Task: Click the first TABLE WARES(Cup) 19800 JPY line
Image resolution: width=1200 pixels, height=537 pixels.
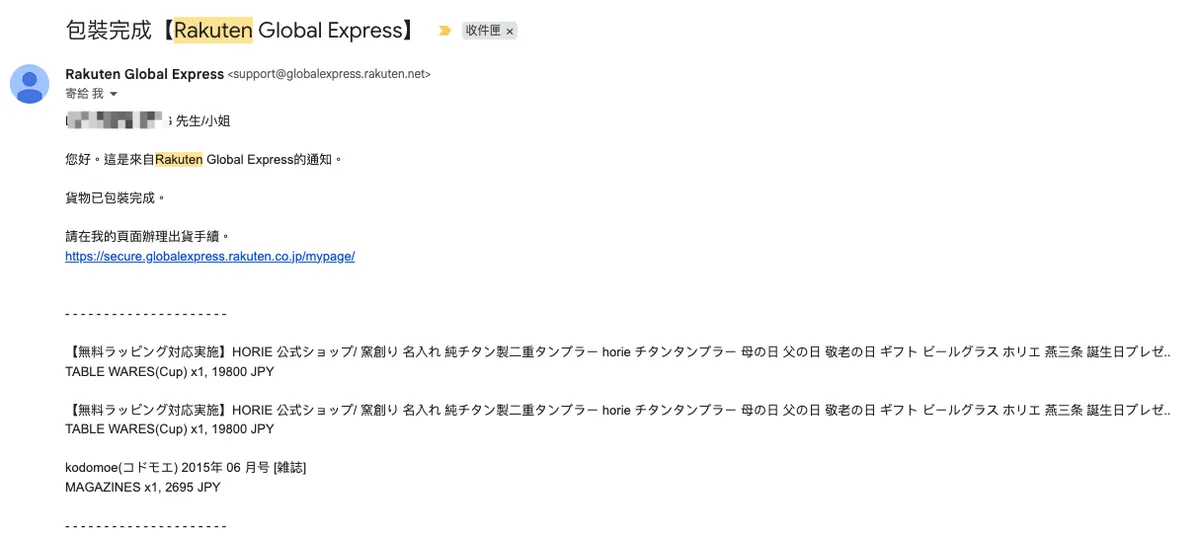Action: [x=169, y=371]
